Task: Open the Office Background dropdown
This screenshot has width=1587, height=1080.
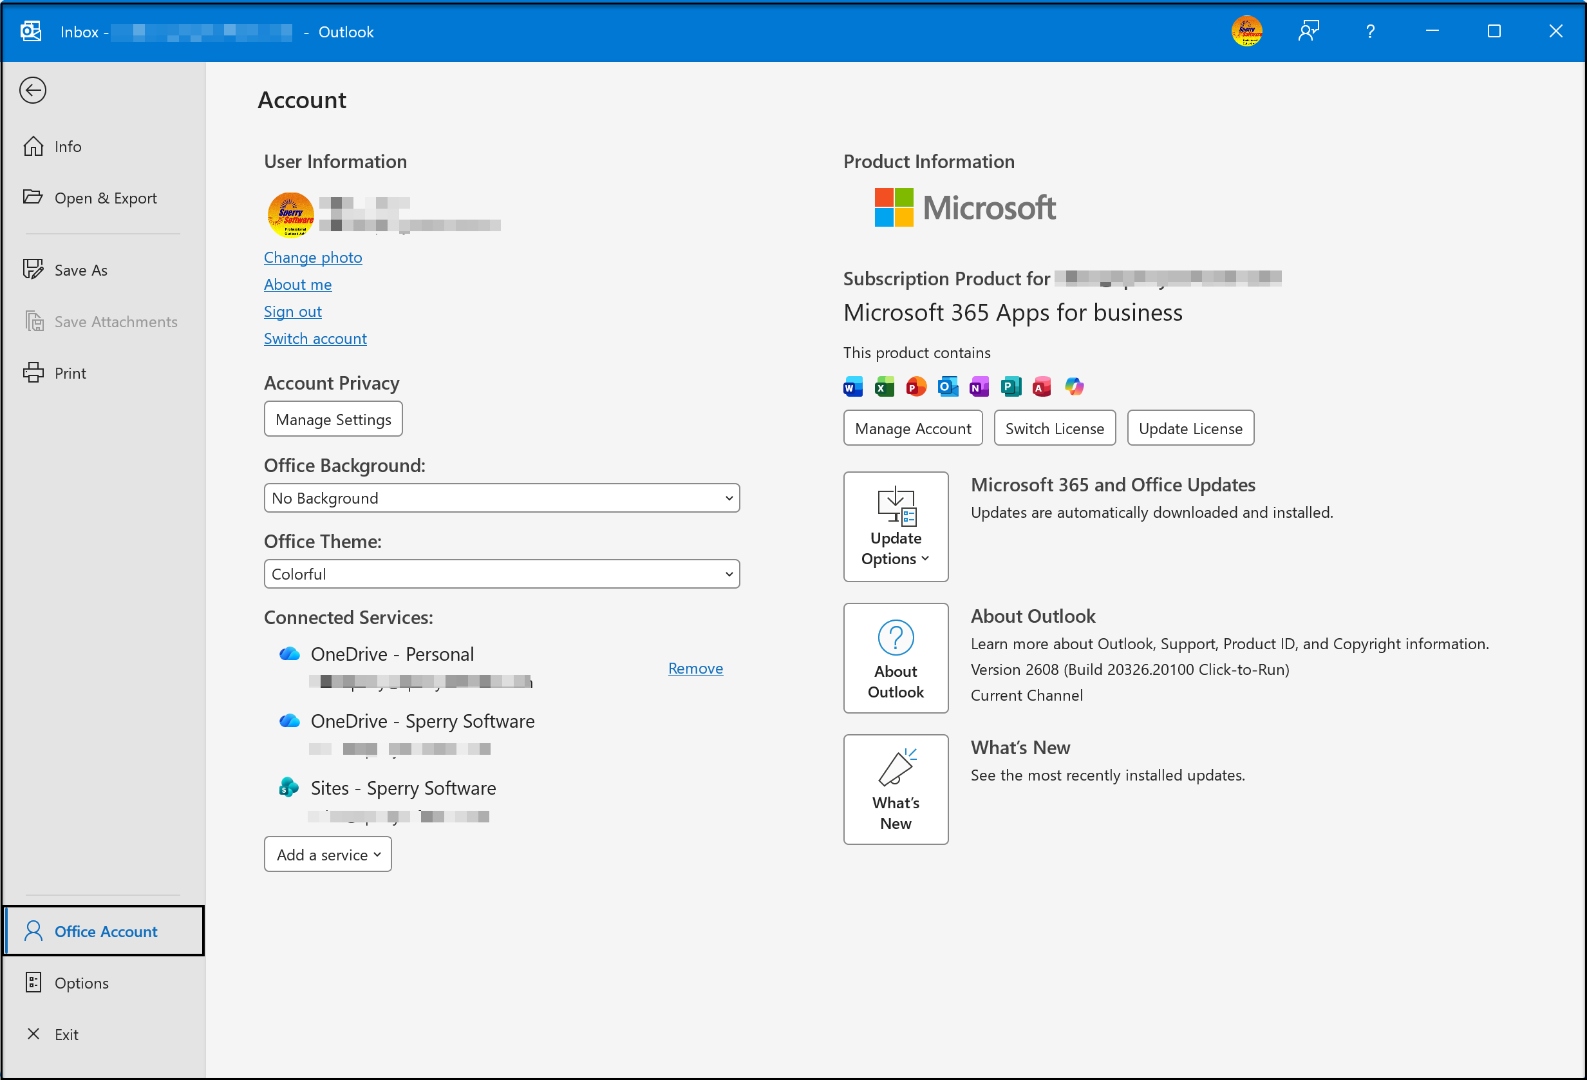Action: click(x=502, y=498)
